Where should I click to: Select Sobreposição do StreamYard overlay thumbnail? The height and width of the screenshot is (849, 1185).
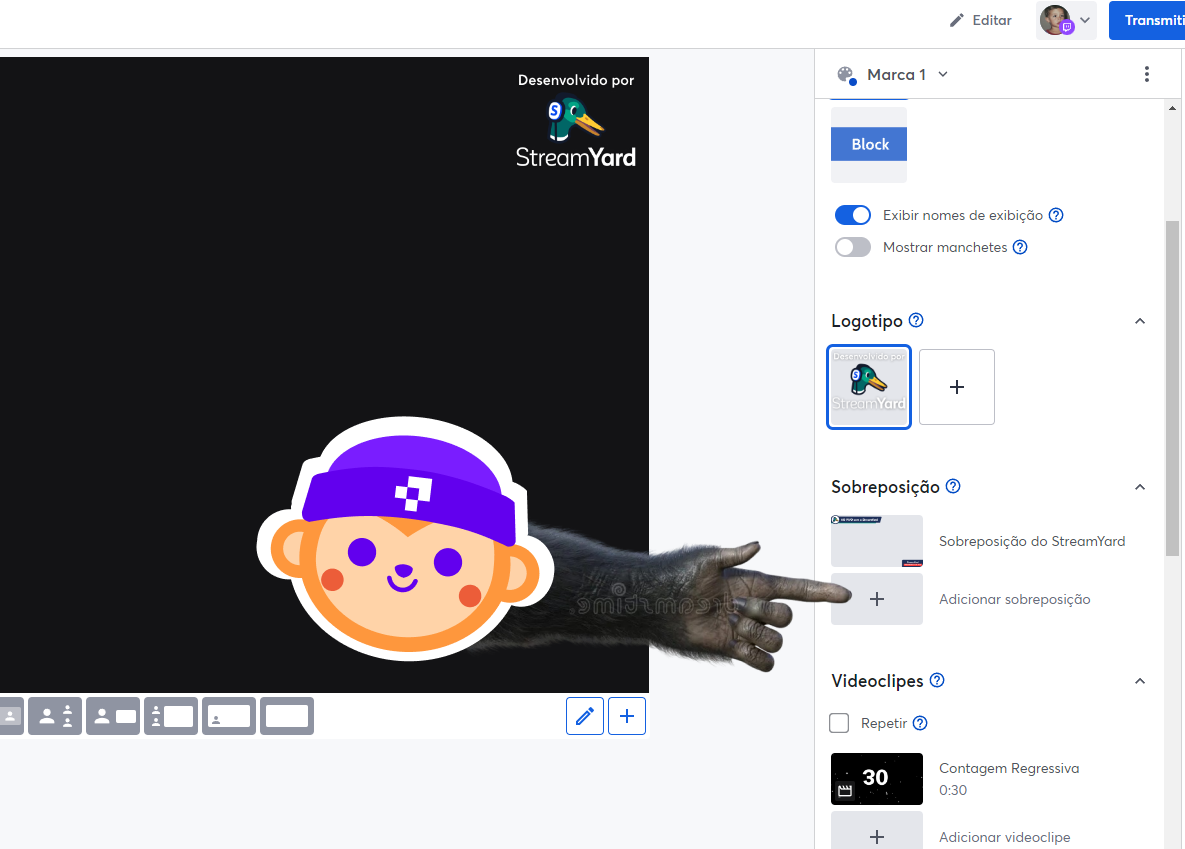(x=877, y=541)
